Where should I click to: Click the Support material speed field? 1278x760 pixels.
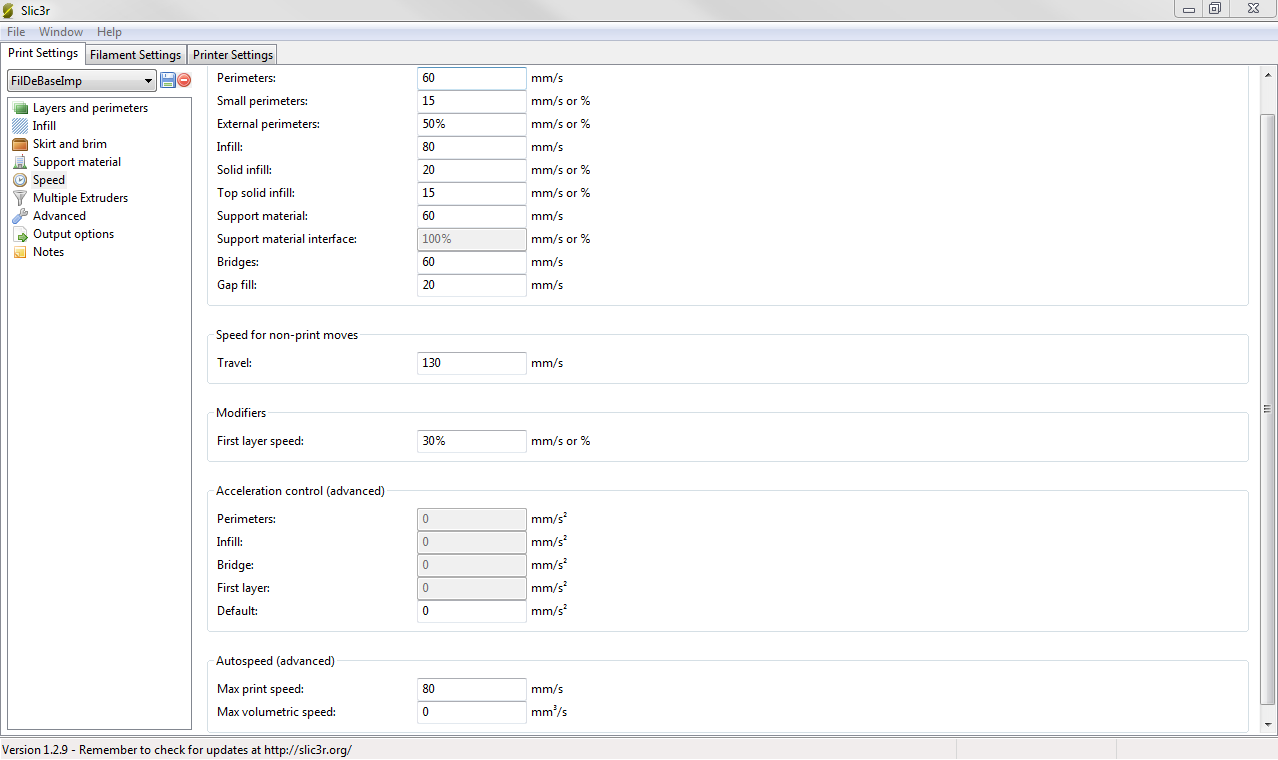472,216
